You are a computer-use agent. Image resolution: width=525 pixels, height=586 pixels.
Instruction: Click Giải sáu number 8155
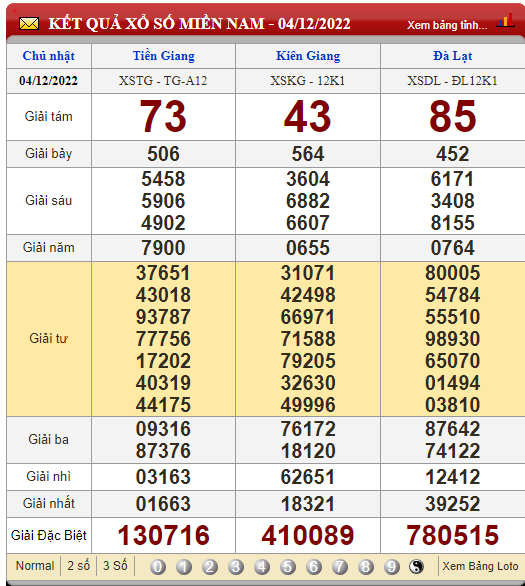pyautogui.click(x=453, y=223)
